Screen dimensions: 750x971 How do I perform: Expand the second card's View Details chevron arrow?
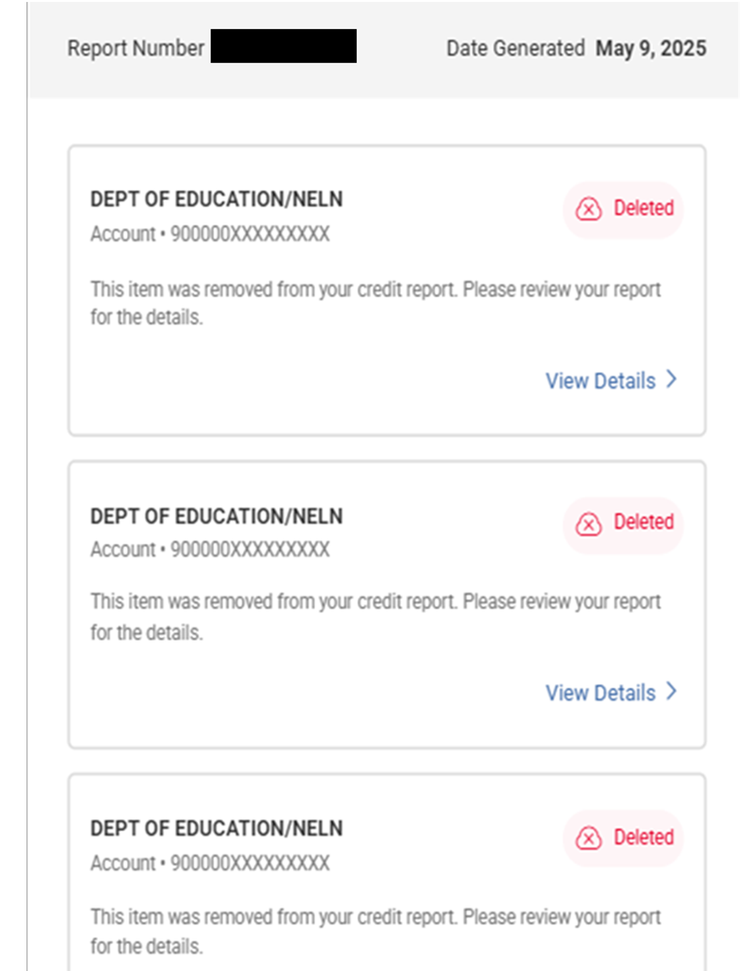tap(672, 692)
